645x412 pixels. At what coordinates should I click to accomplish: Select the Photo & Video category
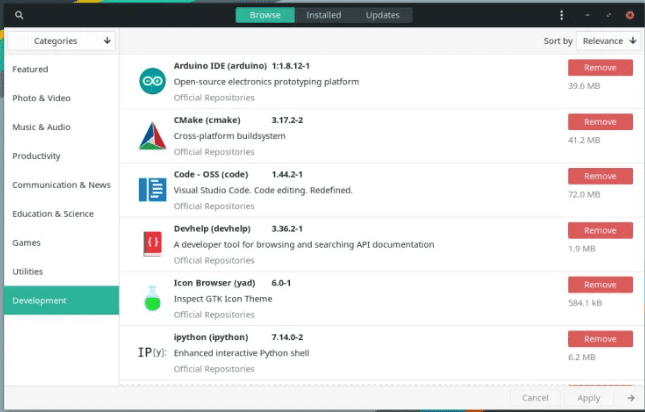pos(62,98)
